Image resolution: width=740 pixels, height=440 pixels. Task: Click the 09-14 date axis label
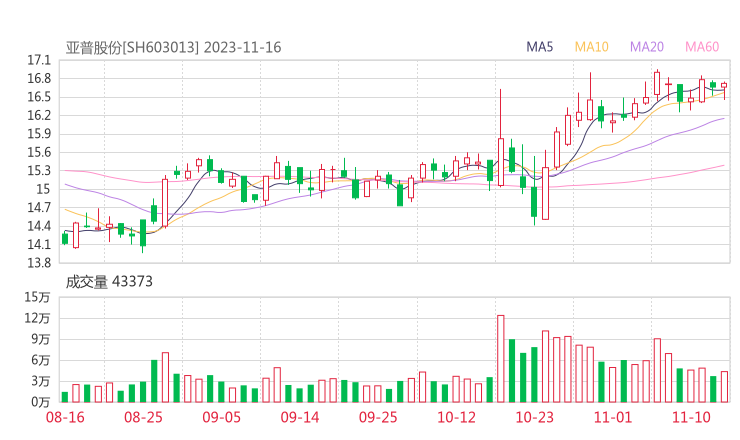[300, 417]
